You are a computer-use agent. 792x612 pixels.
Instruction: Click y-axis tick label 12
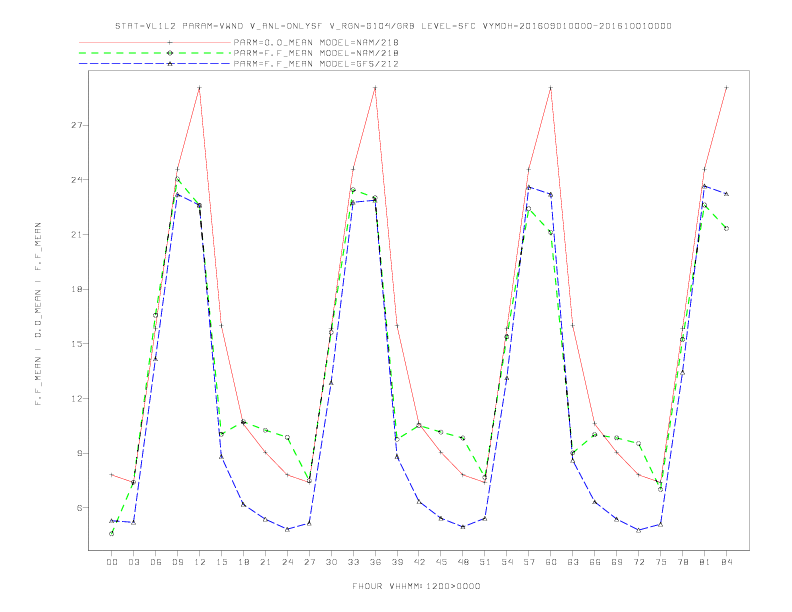pyautogui.click(x=76, y=398)
